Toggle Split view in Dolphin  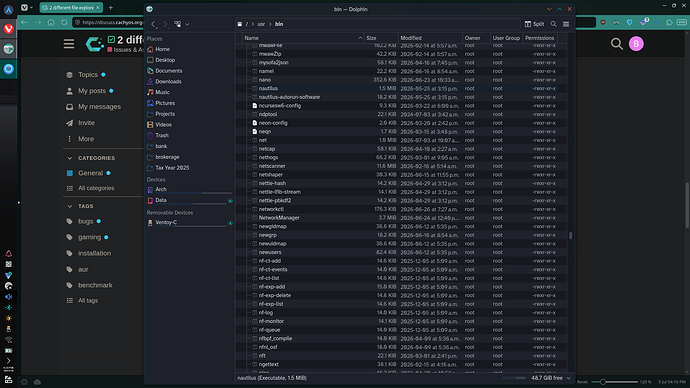[x=534, y=24]
